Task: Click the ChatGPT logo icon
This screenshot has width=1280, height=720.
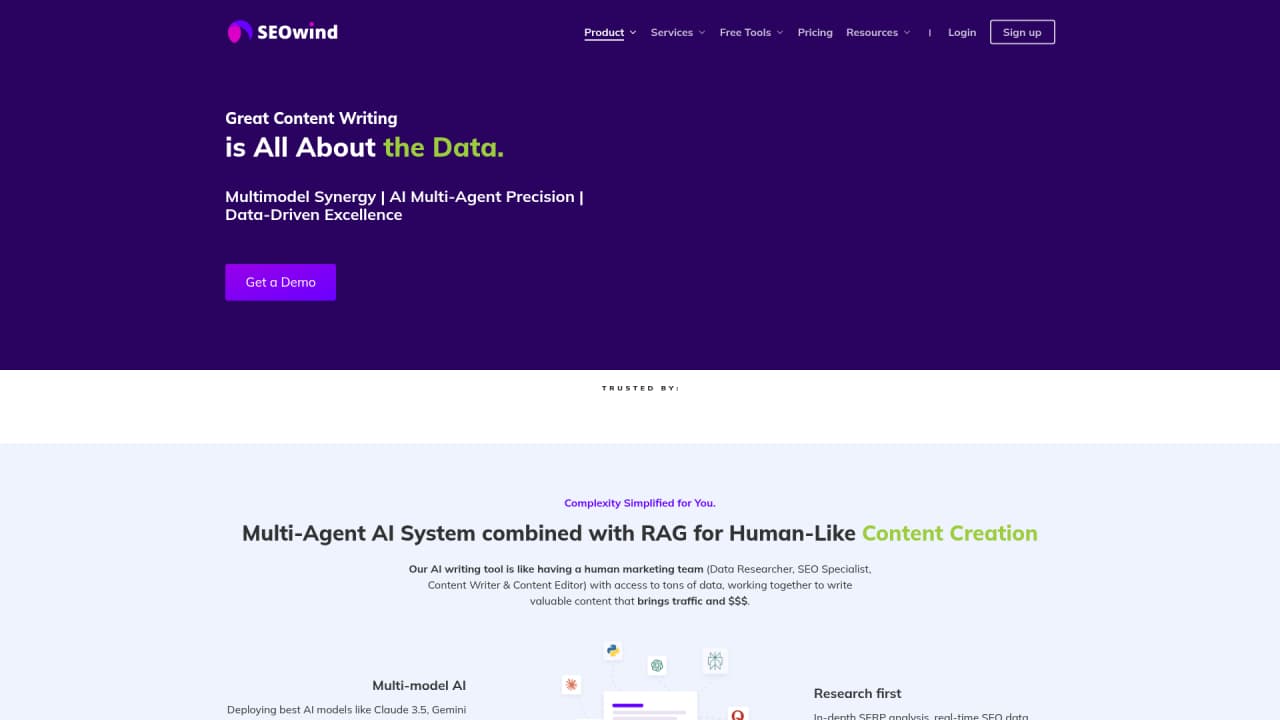Action: click(657, 665)
